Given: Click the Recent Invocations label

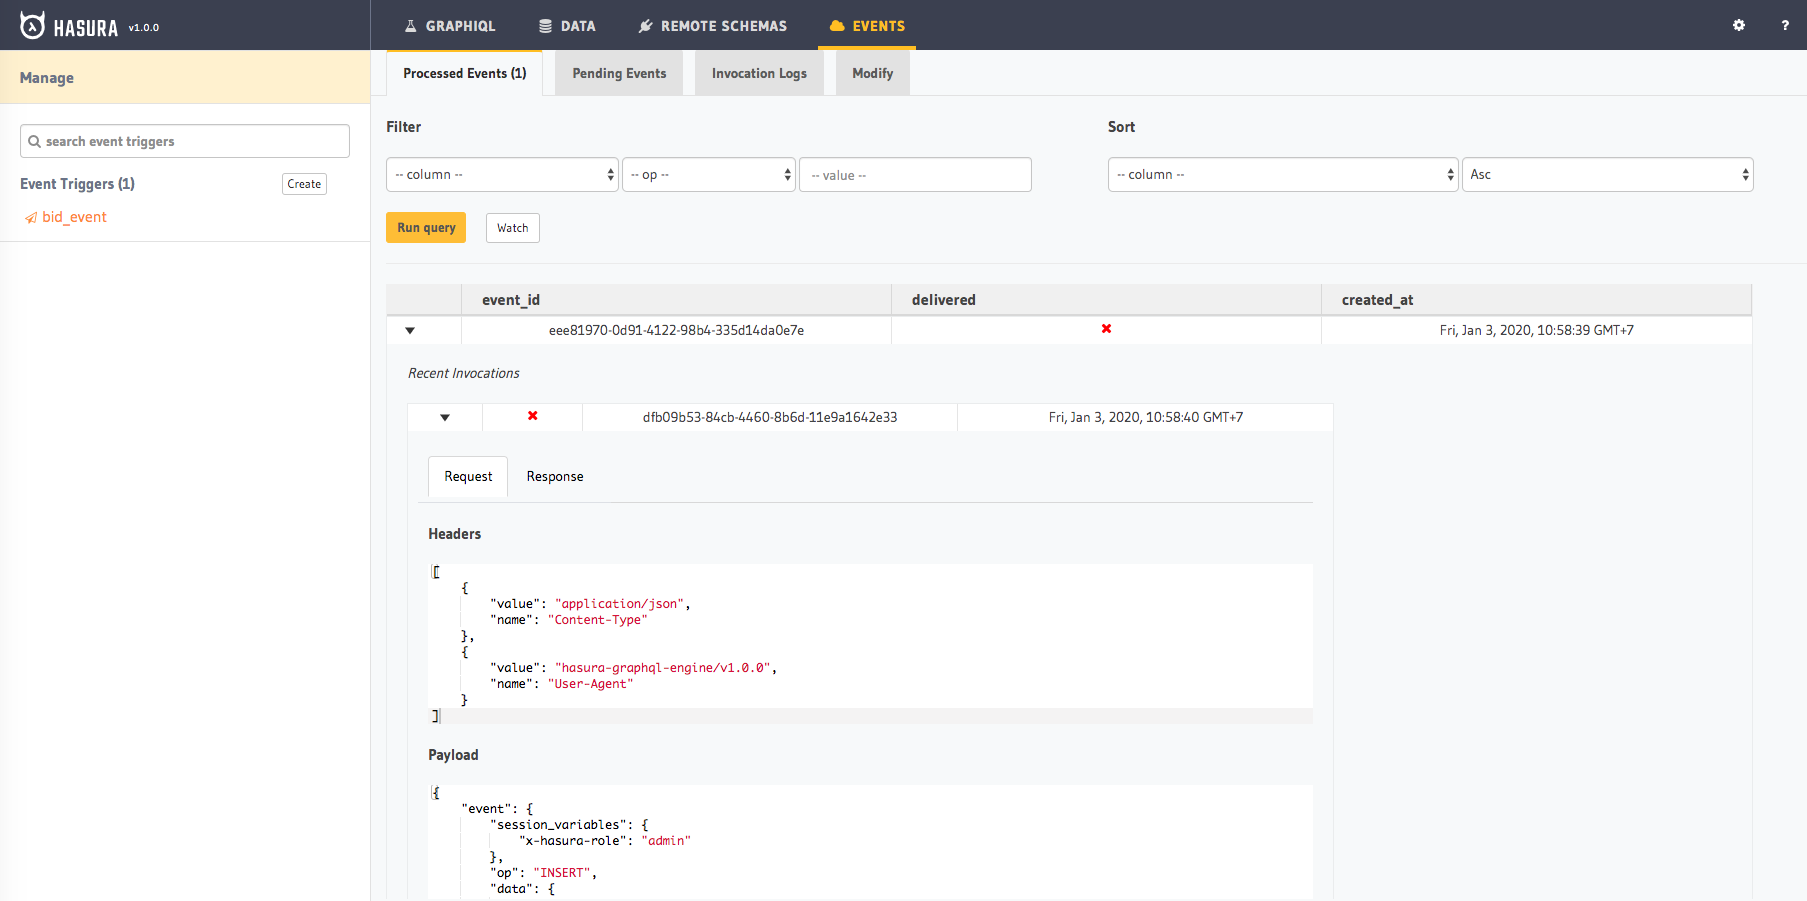Looking at the screenshot, I should [x=464, y=373].
